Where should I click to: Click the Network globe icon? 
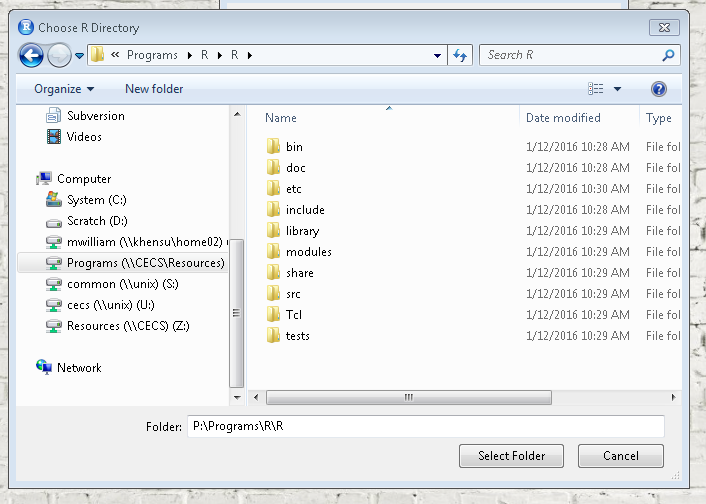44,367
